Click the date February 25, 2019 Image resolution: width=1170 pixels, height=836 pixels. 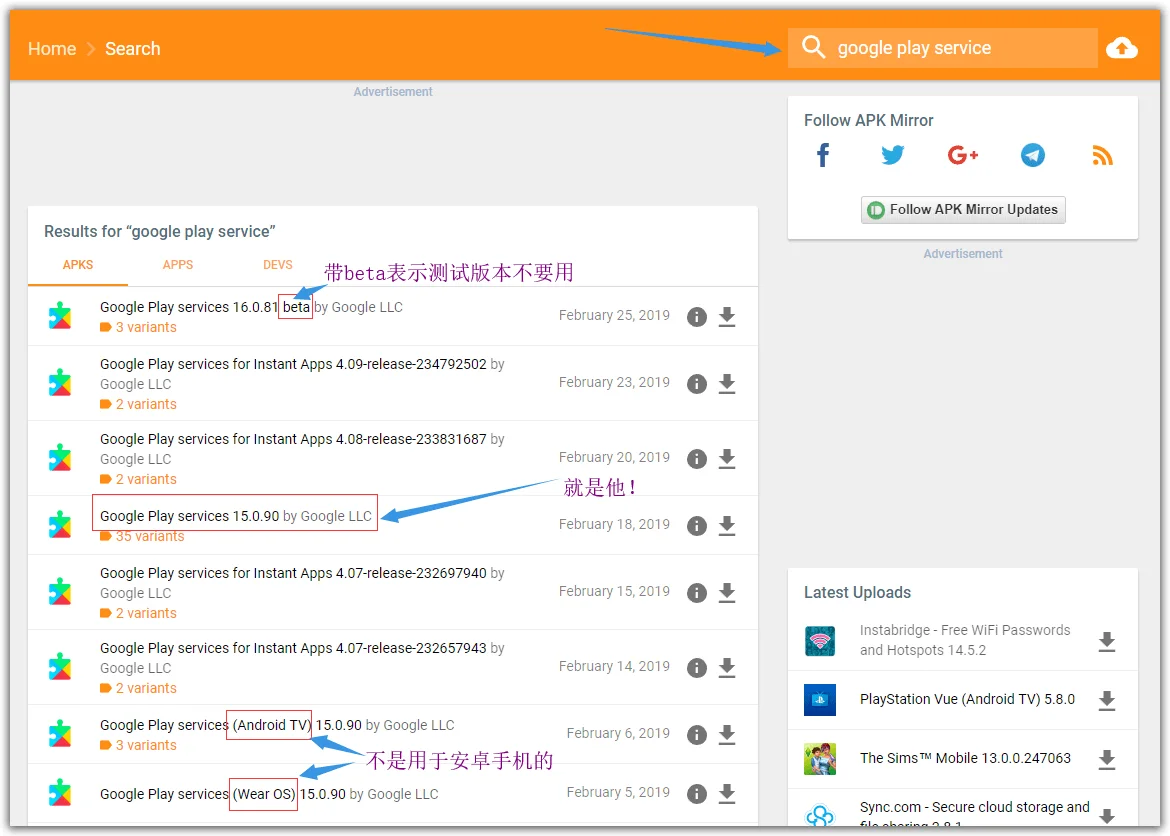pyautogui.click(x=614, y=315)
